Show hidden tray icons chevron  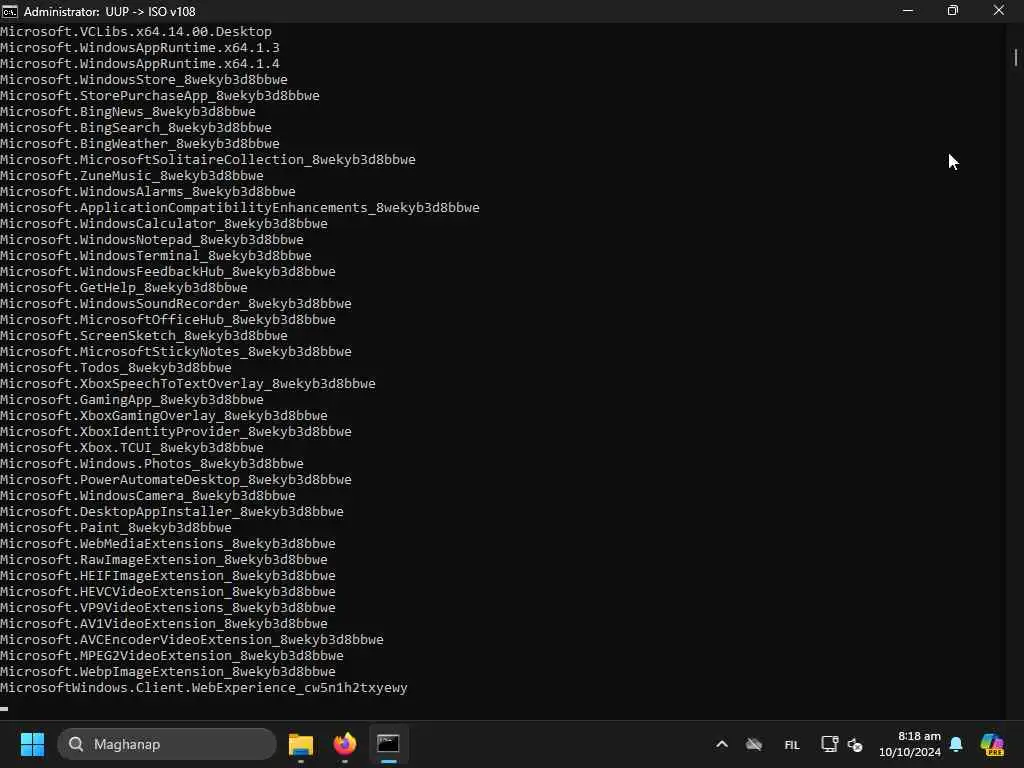click(722, 744)
